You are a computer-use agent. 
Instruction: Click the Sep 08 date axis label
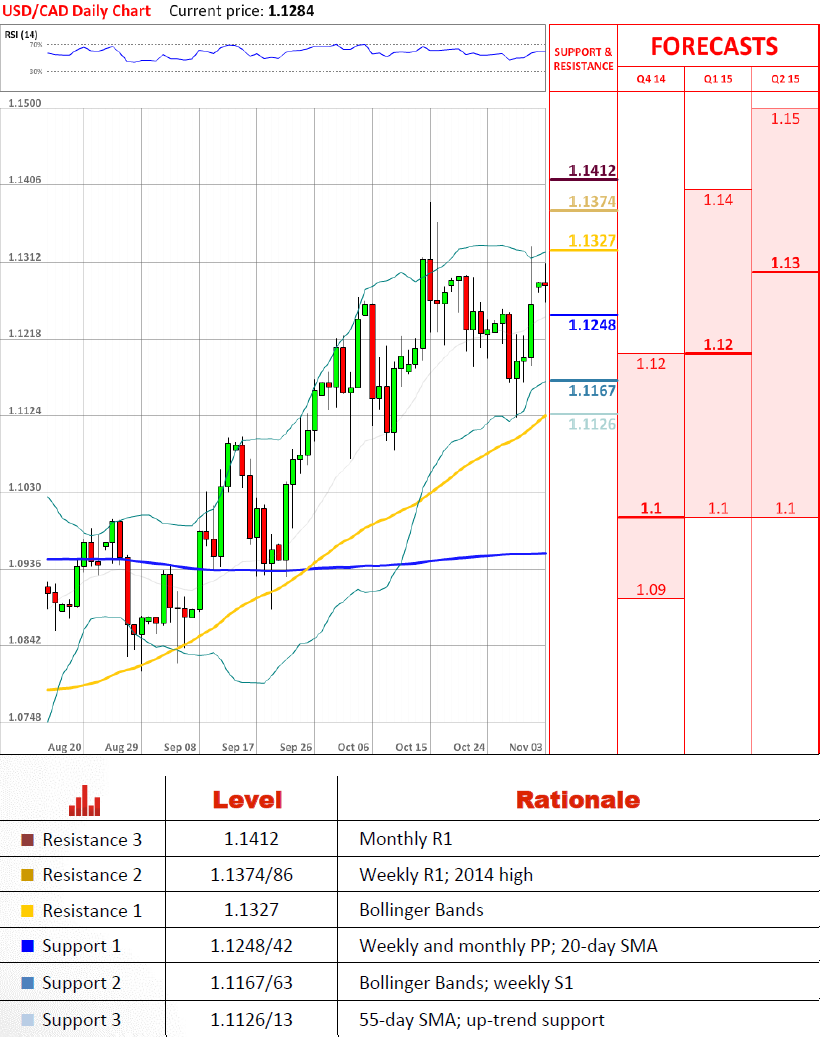click(180, 747)
